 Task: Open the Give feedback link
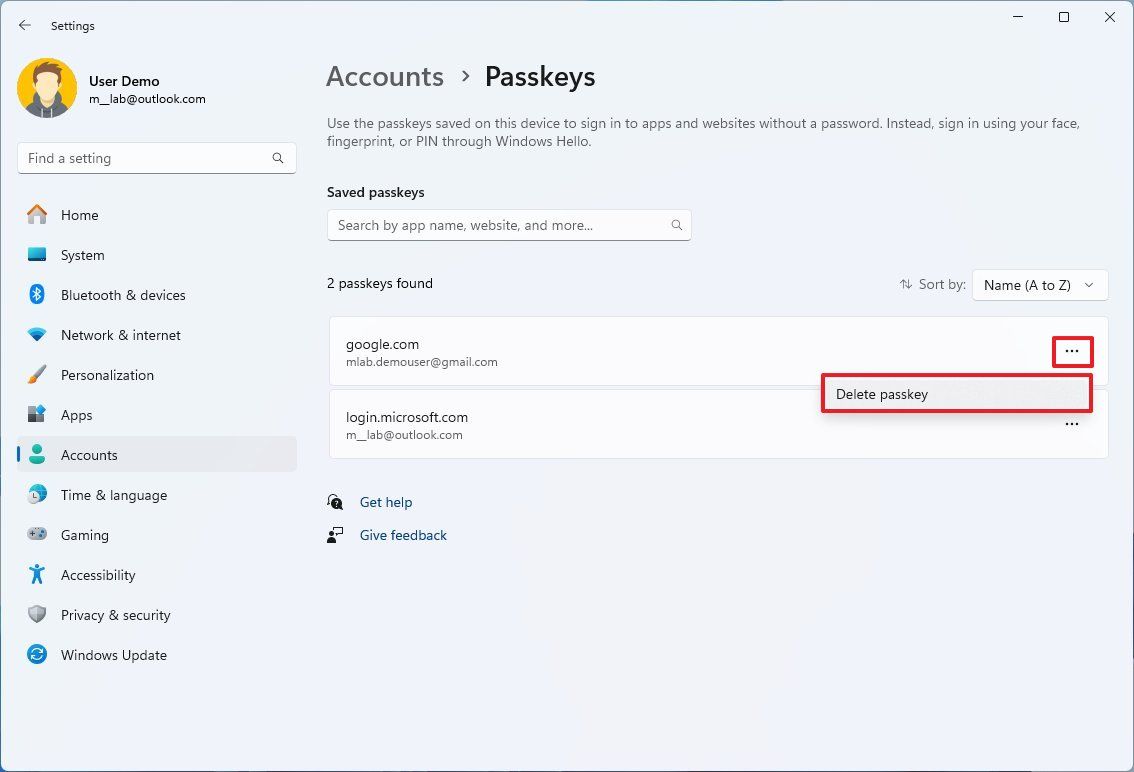[403, 535]
